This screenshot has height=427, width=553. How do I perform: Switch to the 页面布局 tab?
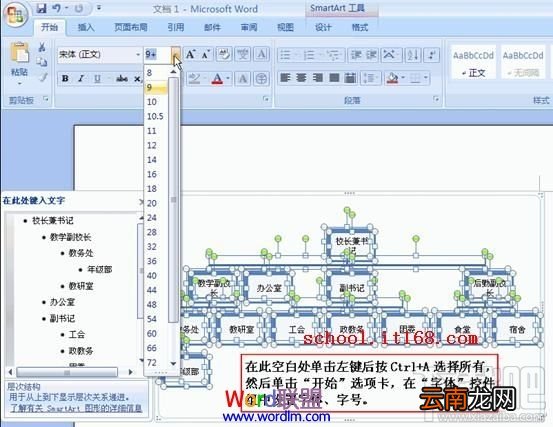pyautogui.click(x=131, y=28)
